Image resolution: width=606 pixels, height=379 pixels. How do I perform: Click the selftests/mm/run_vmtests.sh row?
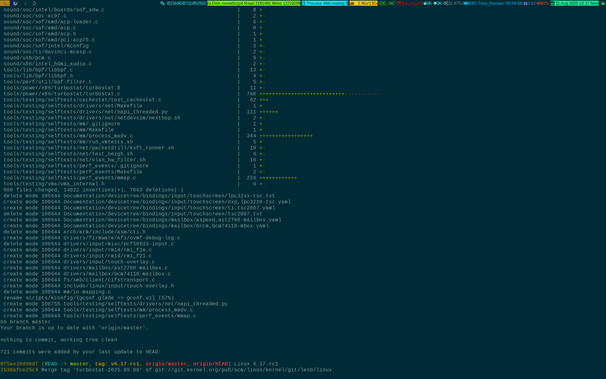coord(133,142)
